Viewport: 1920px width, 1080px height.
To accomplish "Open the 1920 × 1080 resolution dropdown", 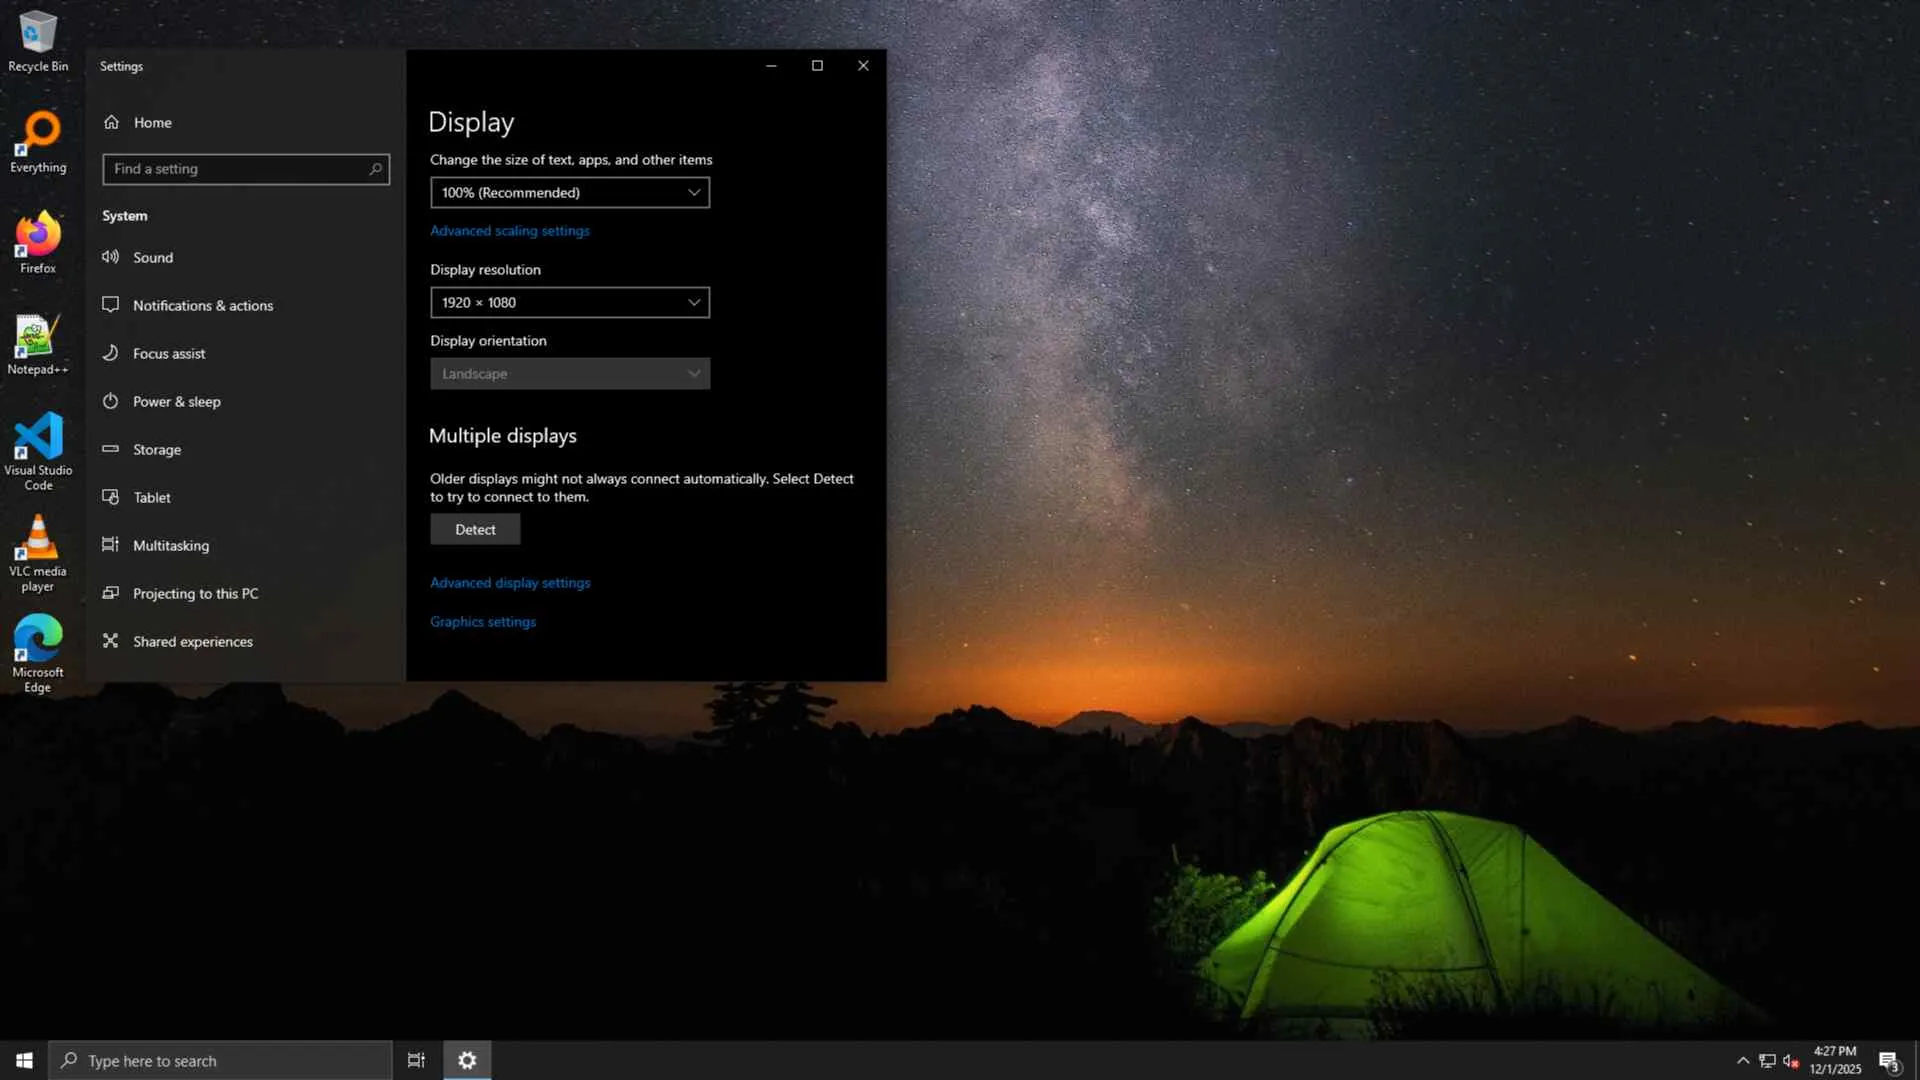I will coord(569,302).
